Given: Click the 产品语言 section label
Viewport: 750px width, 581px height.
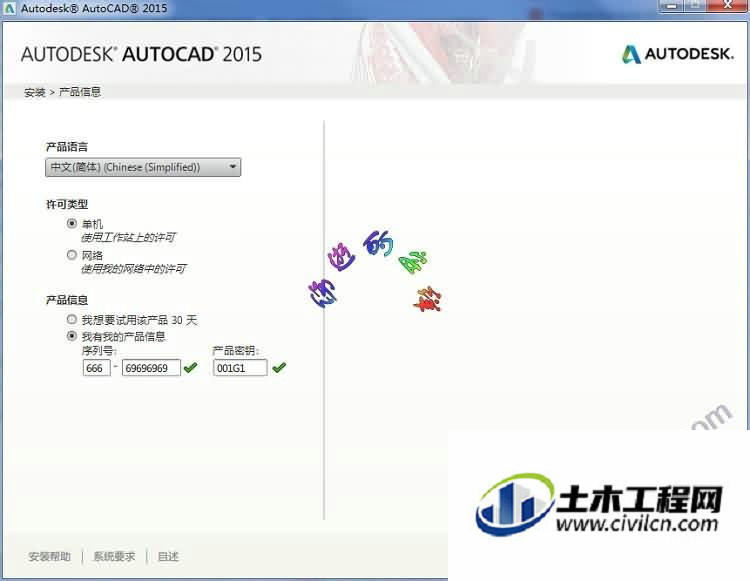Looking at the screenshot, I should (67, 146).
